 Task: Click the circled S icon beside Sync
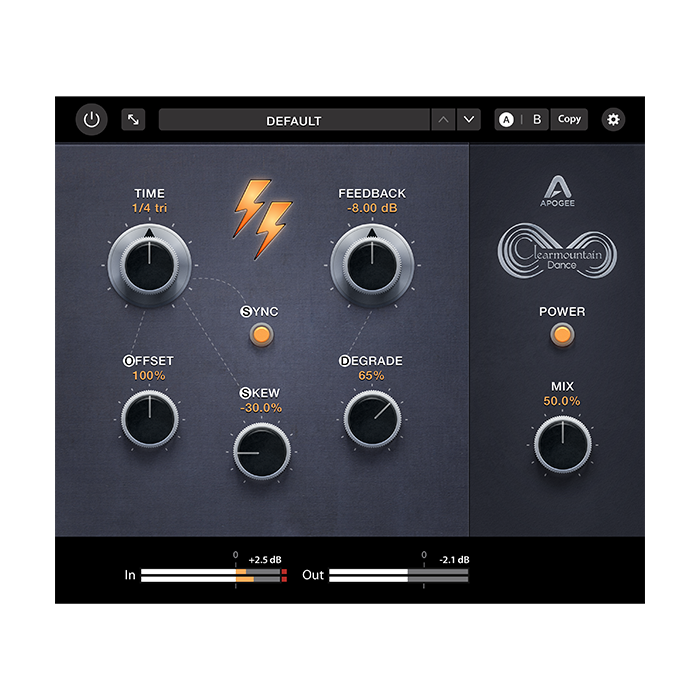click(247, 311)
